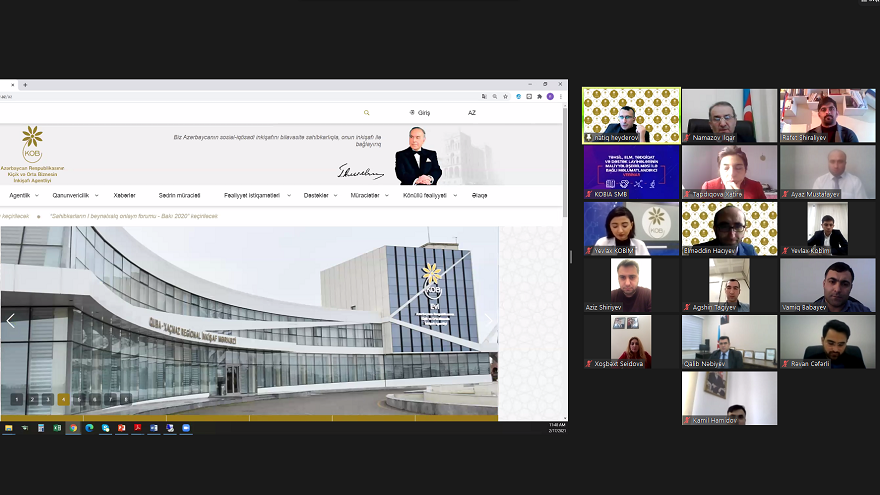Expand the Dəstəklər dropdown menu
Image resolution: width=880 pixels, height=495 pixels.
[319, 195]
